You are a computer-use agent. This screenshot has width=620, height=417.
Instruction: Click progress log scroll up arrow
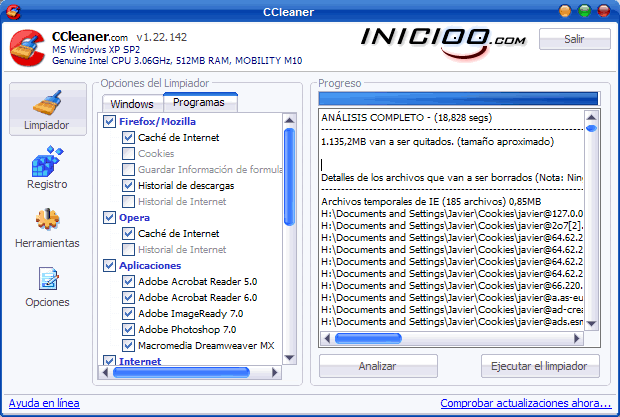coord(592,117)
